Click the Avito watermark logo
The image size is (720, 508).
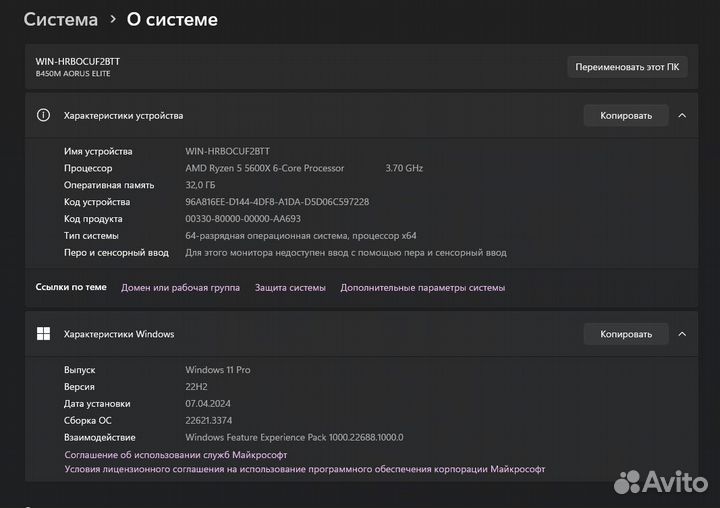click(x=659, y=482)
